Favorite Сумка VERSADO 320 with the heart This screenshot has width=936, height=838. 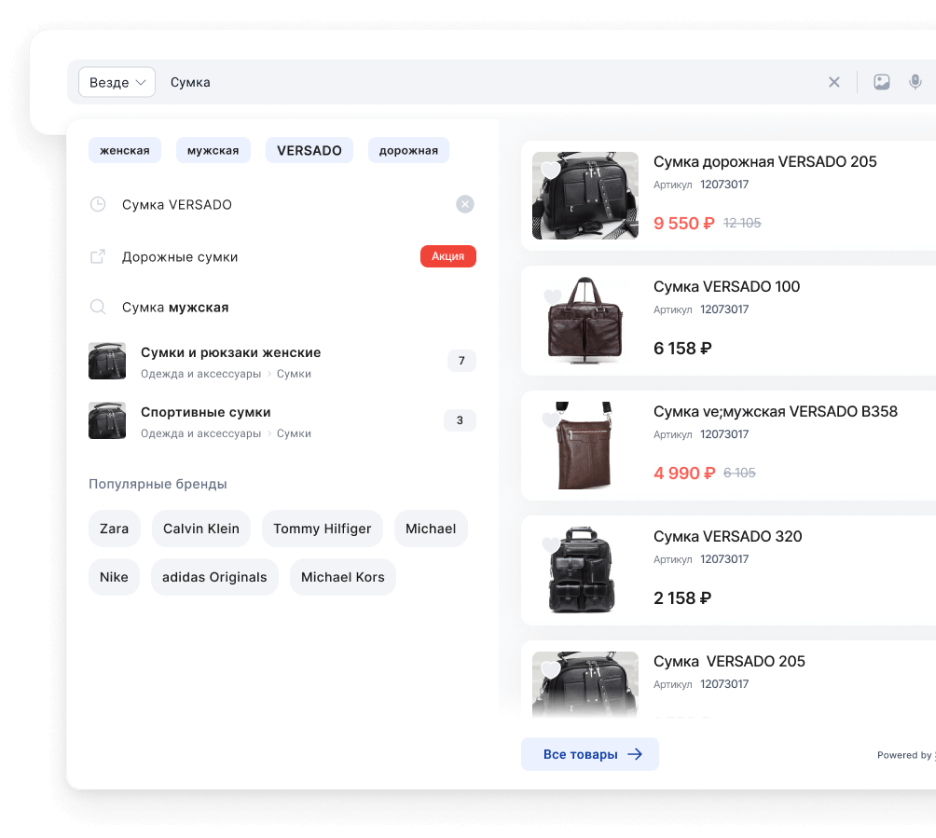[550, 544]
